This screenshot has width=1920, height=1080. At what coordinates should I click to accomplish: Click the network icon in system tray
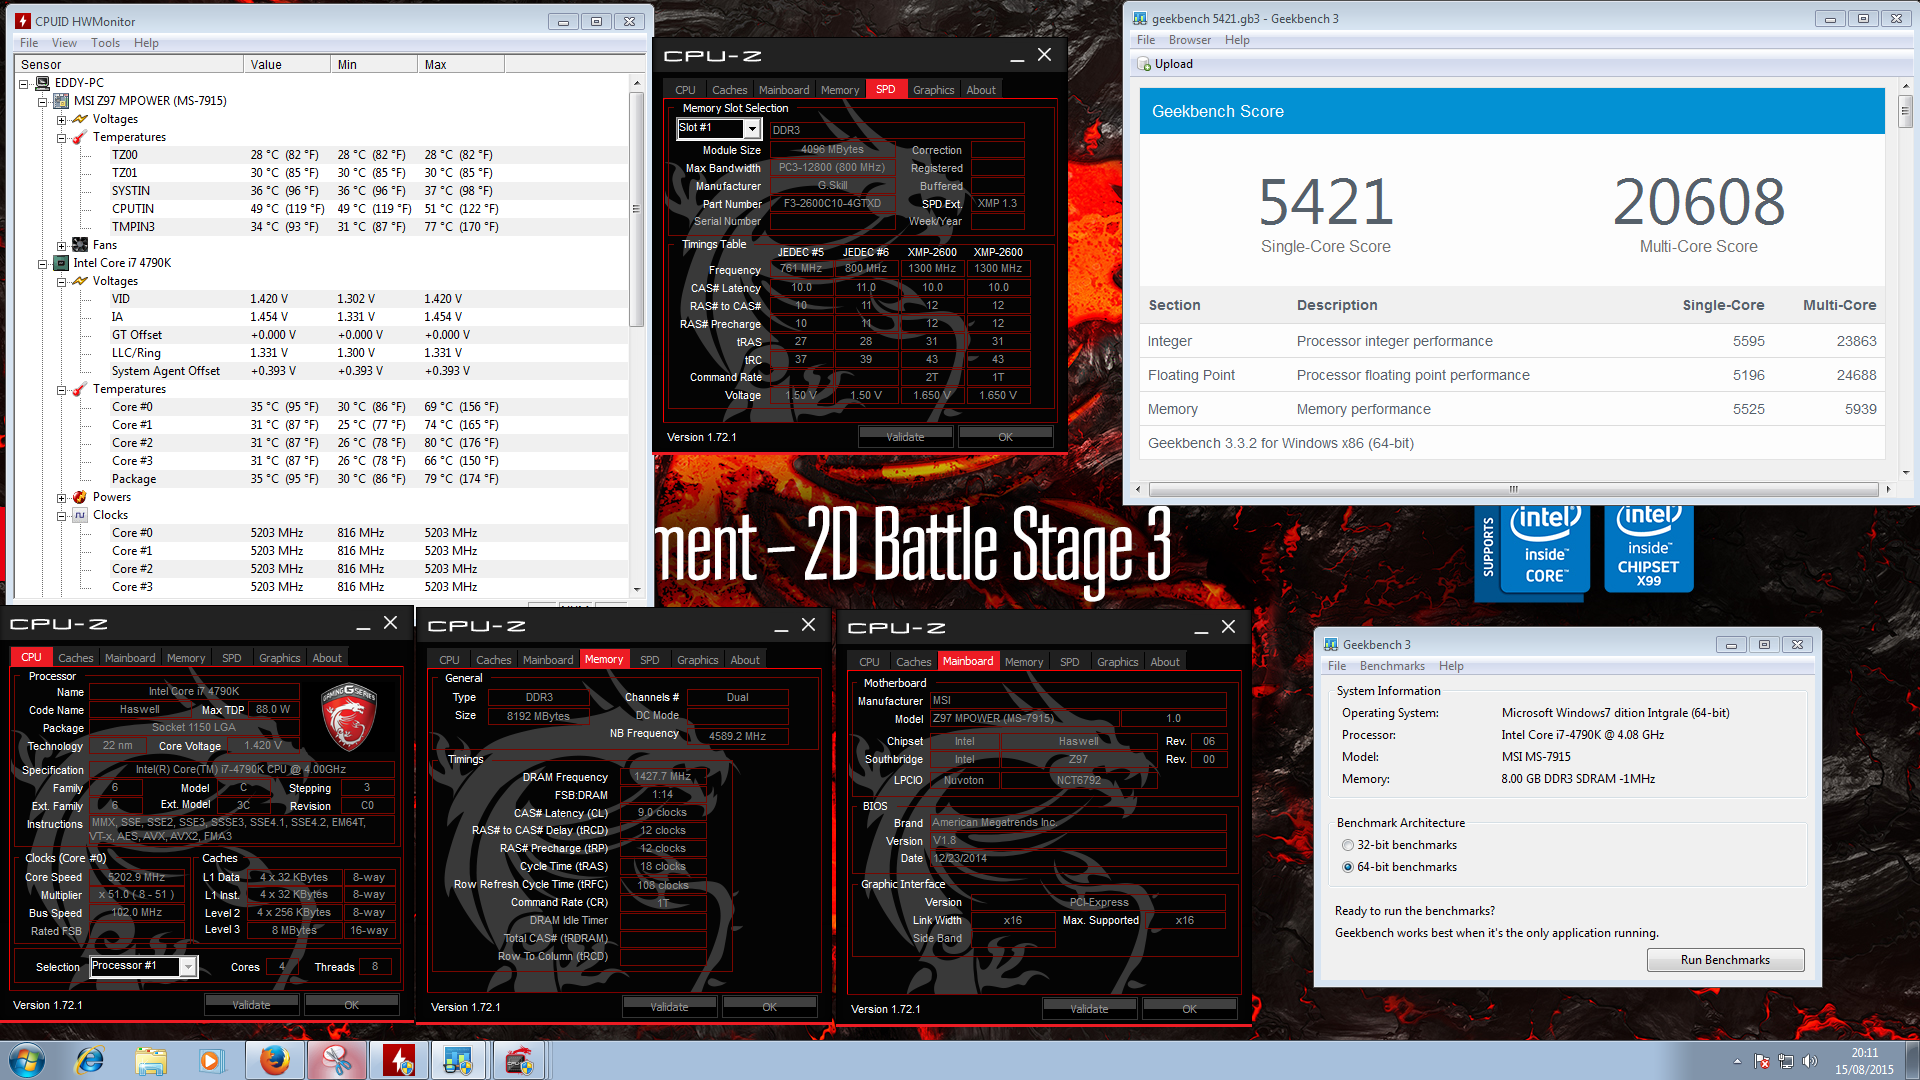(x=1786, y=1061)
